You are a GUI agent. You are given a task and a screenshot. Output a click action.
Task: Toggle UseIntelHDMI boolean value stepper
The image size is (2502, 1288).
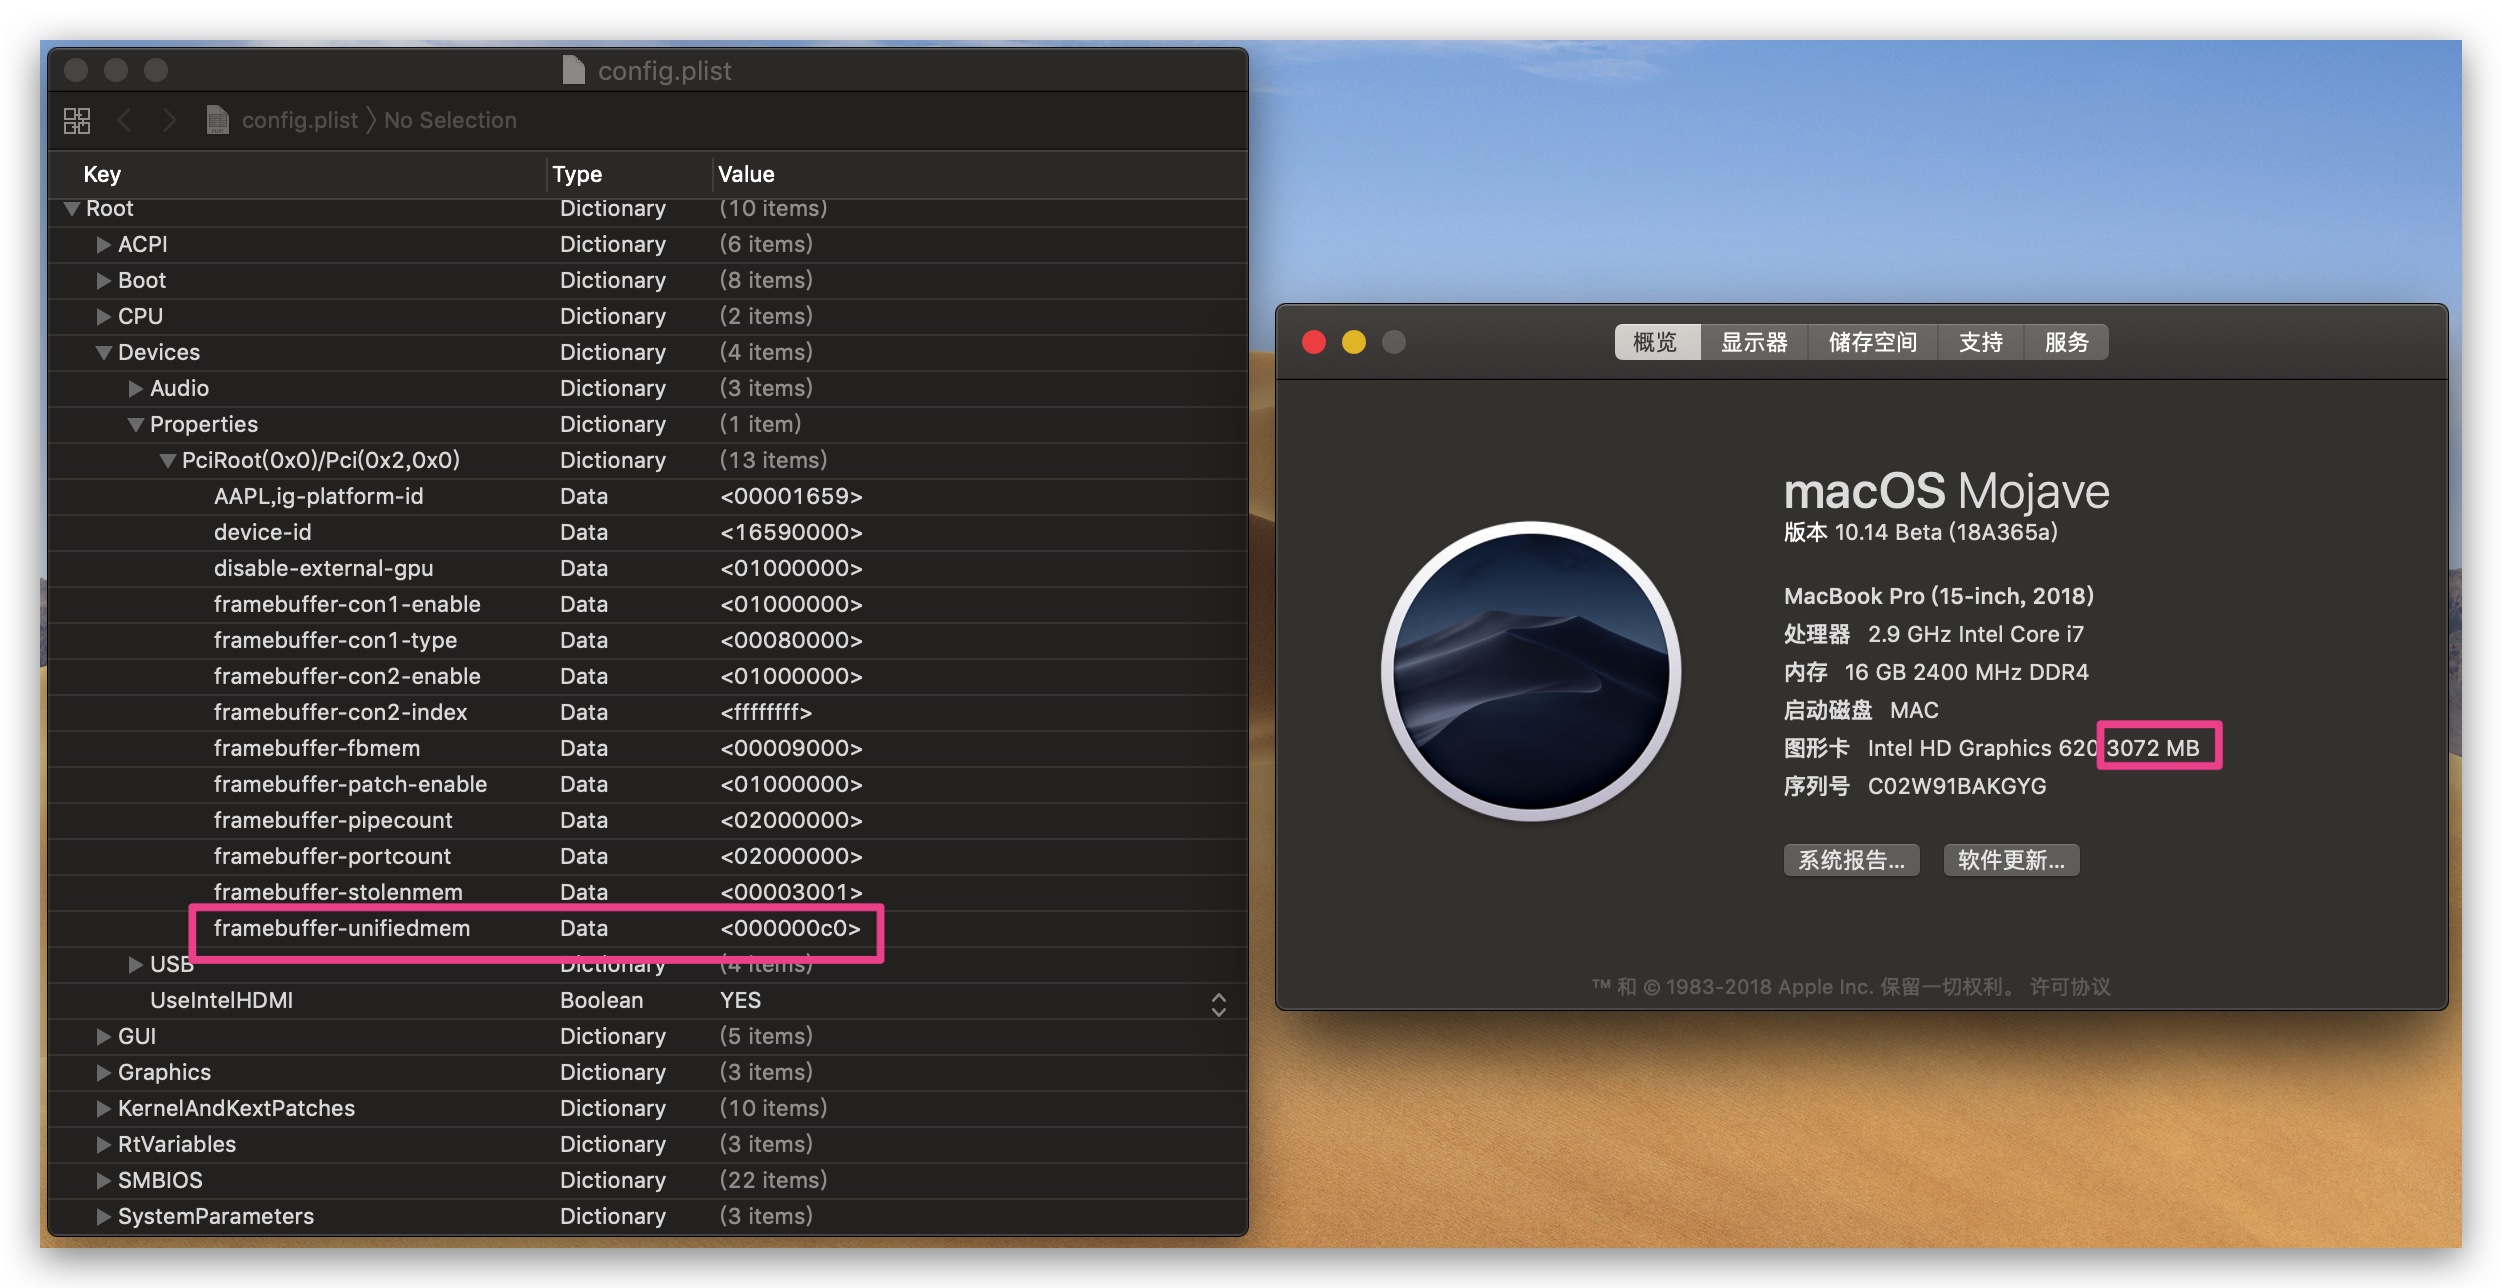point(1218,1005)
